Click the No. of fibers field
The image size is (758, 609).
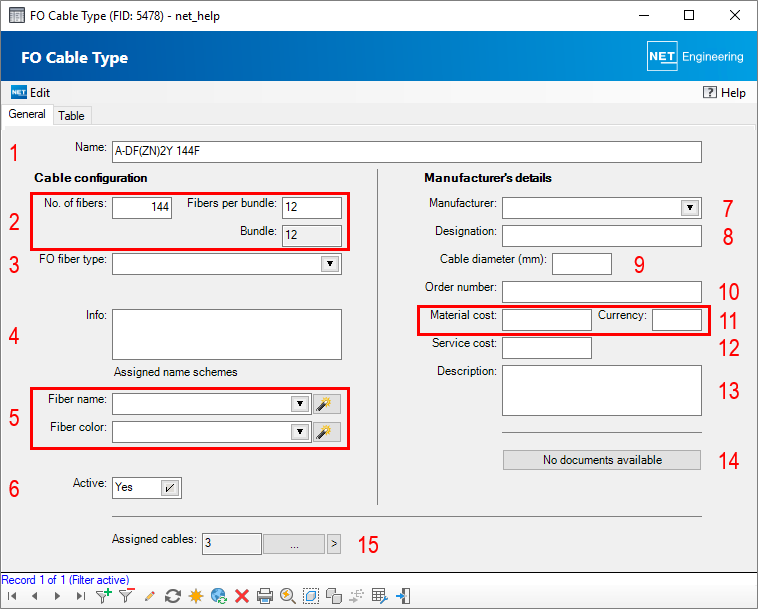142,208
